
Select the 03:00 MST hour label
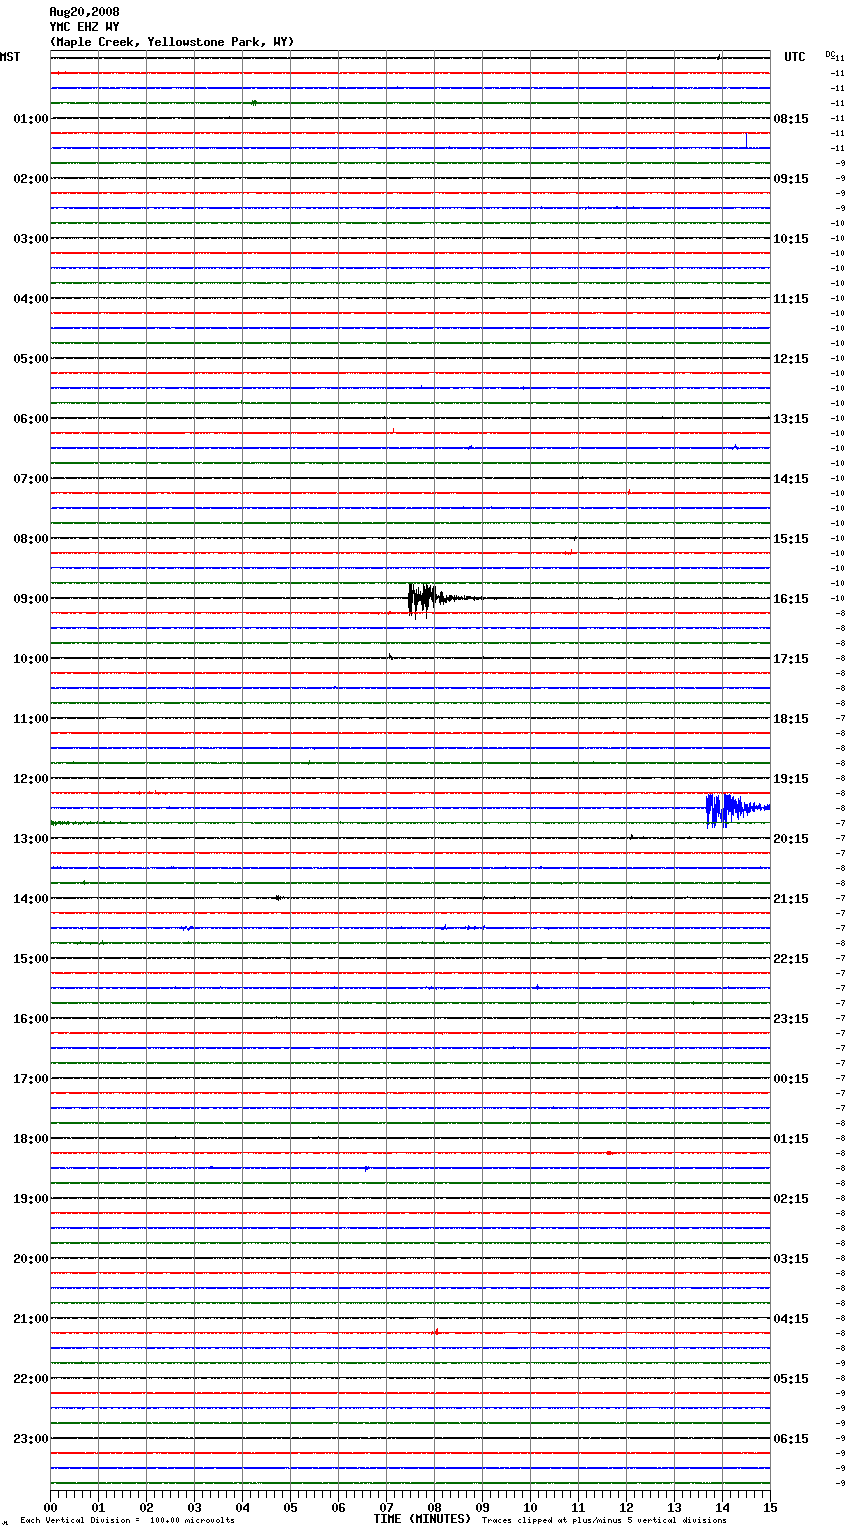click(x=30, y=239)
